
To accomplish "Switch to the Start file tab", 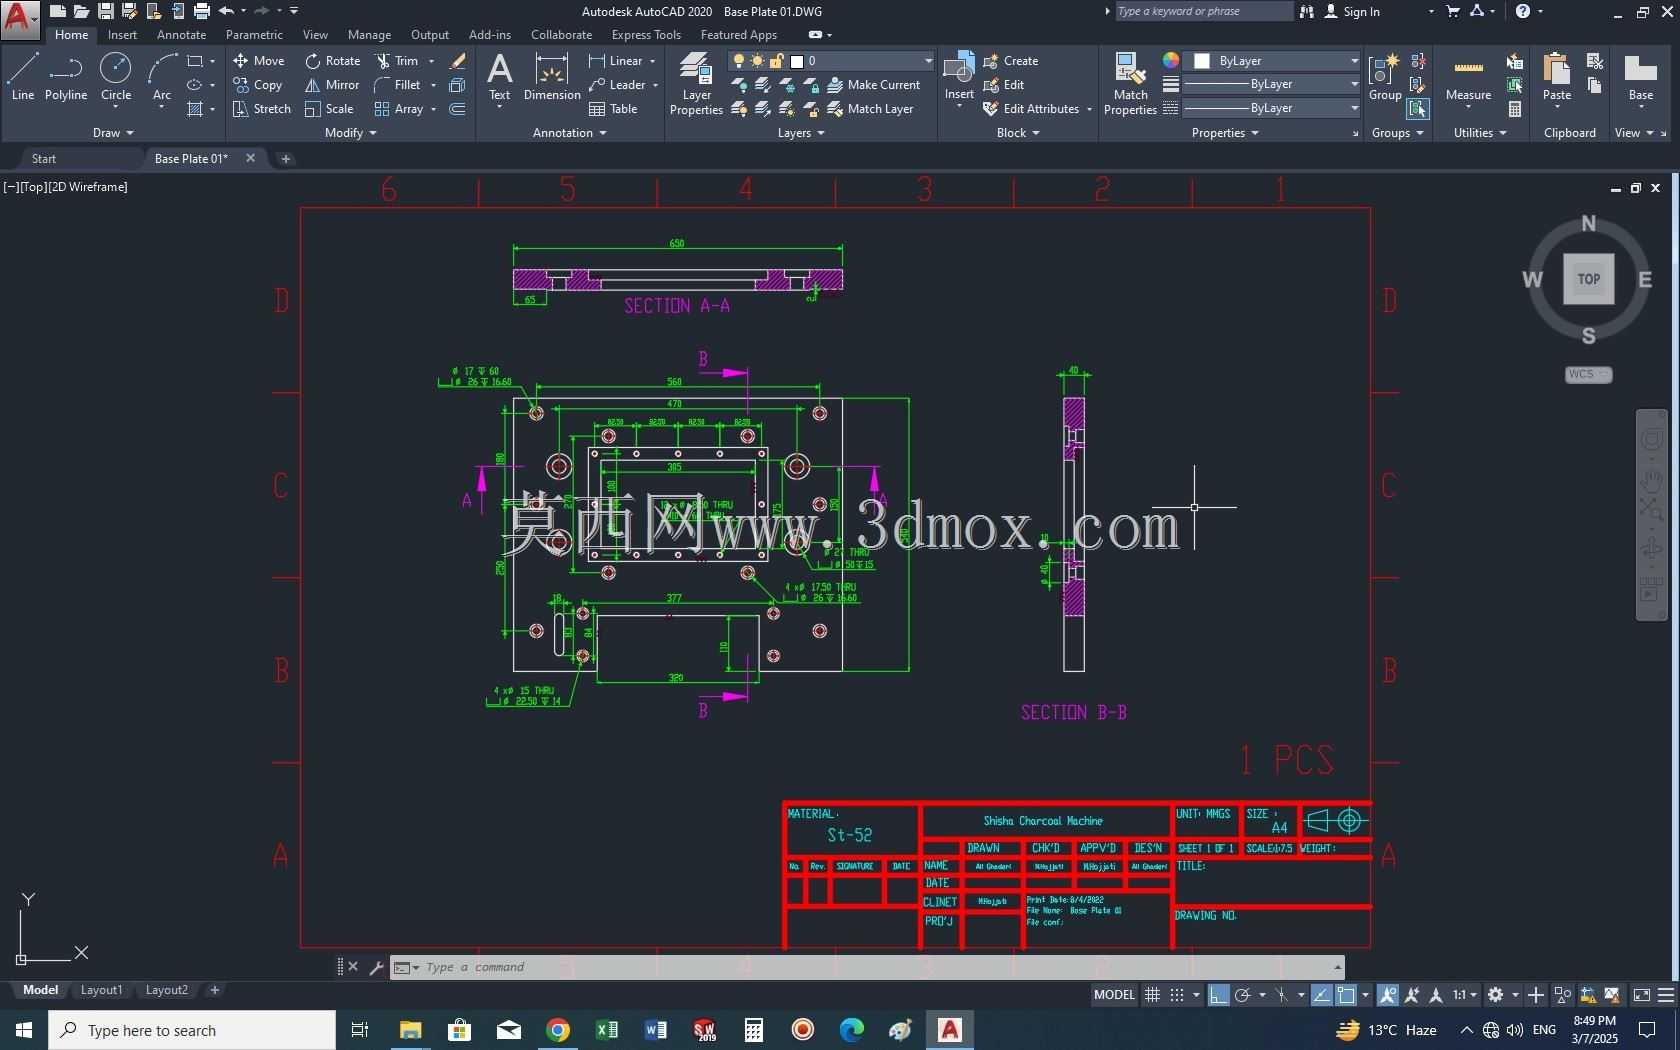I will pos(44,158).
